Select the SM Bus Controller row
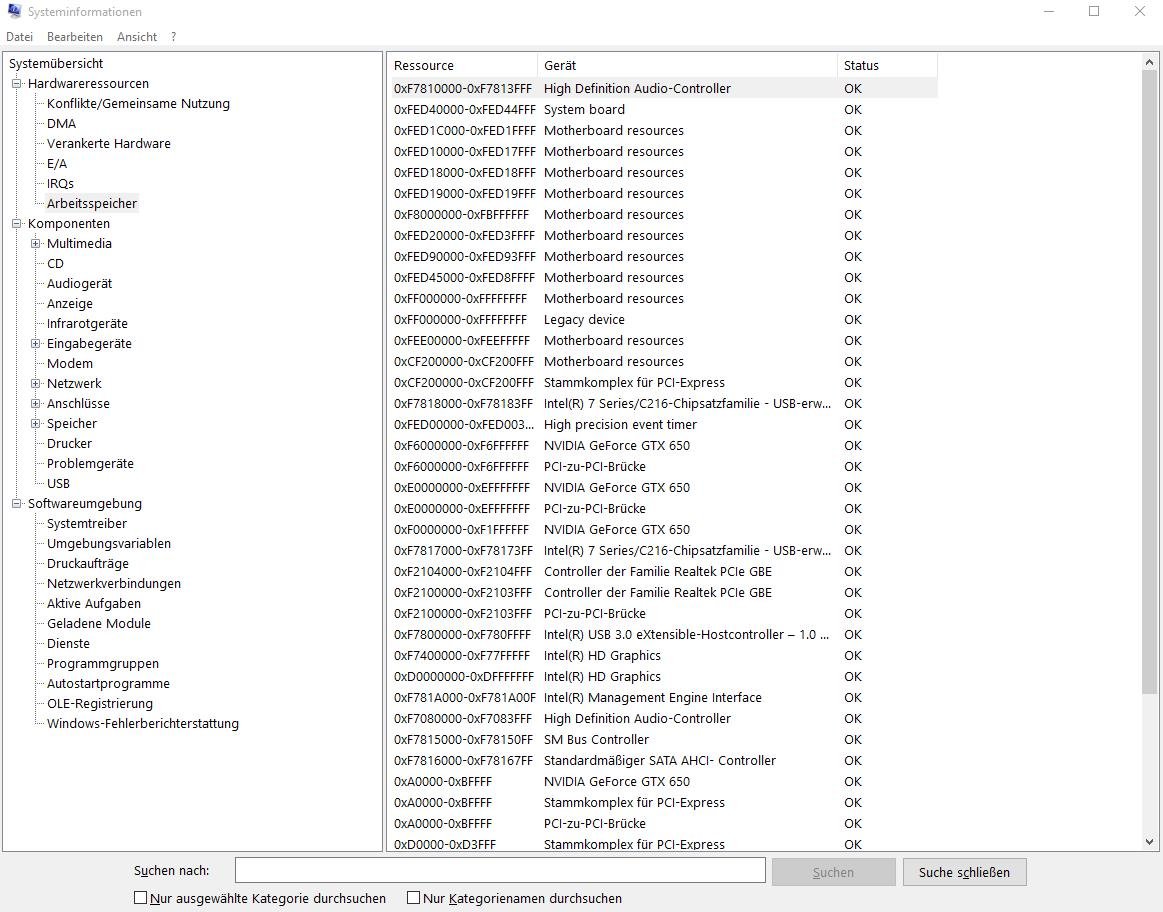 point(663,740)
